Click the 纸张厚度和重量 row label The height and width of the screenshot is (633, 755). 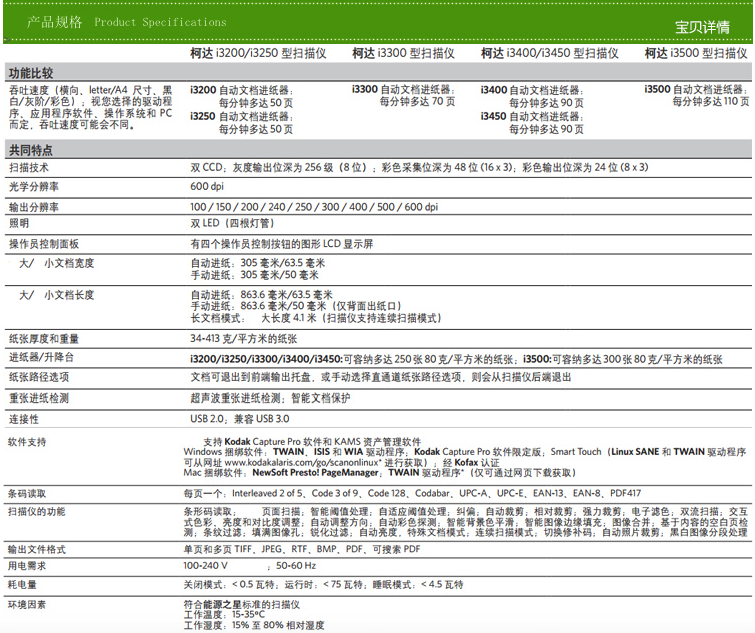tap(44, 339)
